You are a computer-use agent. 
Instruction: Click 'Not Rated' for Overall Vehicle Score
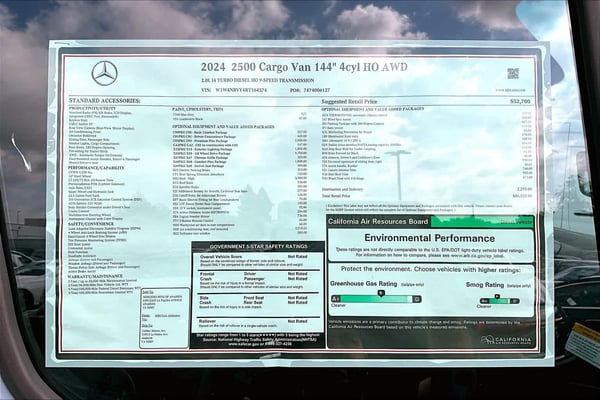coord(297,256)
